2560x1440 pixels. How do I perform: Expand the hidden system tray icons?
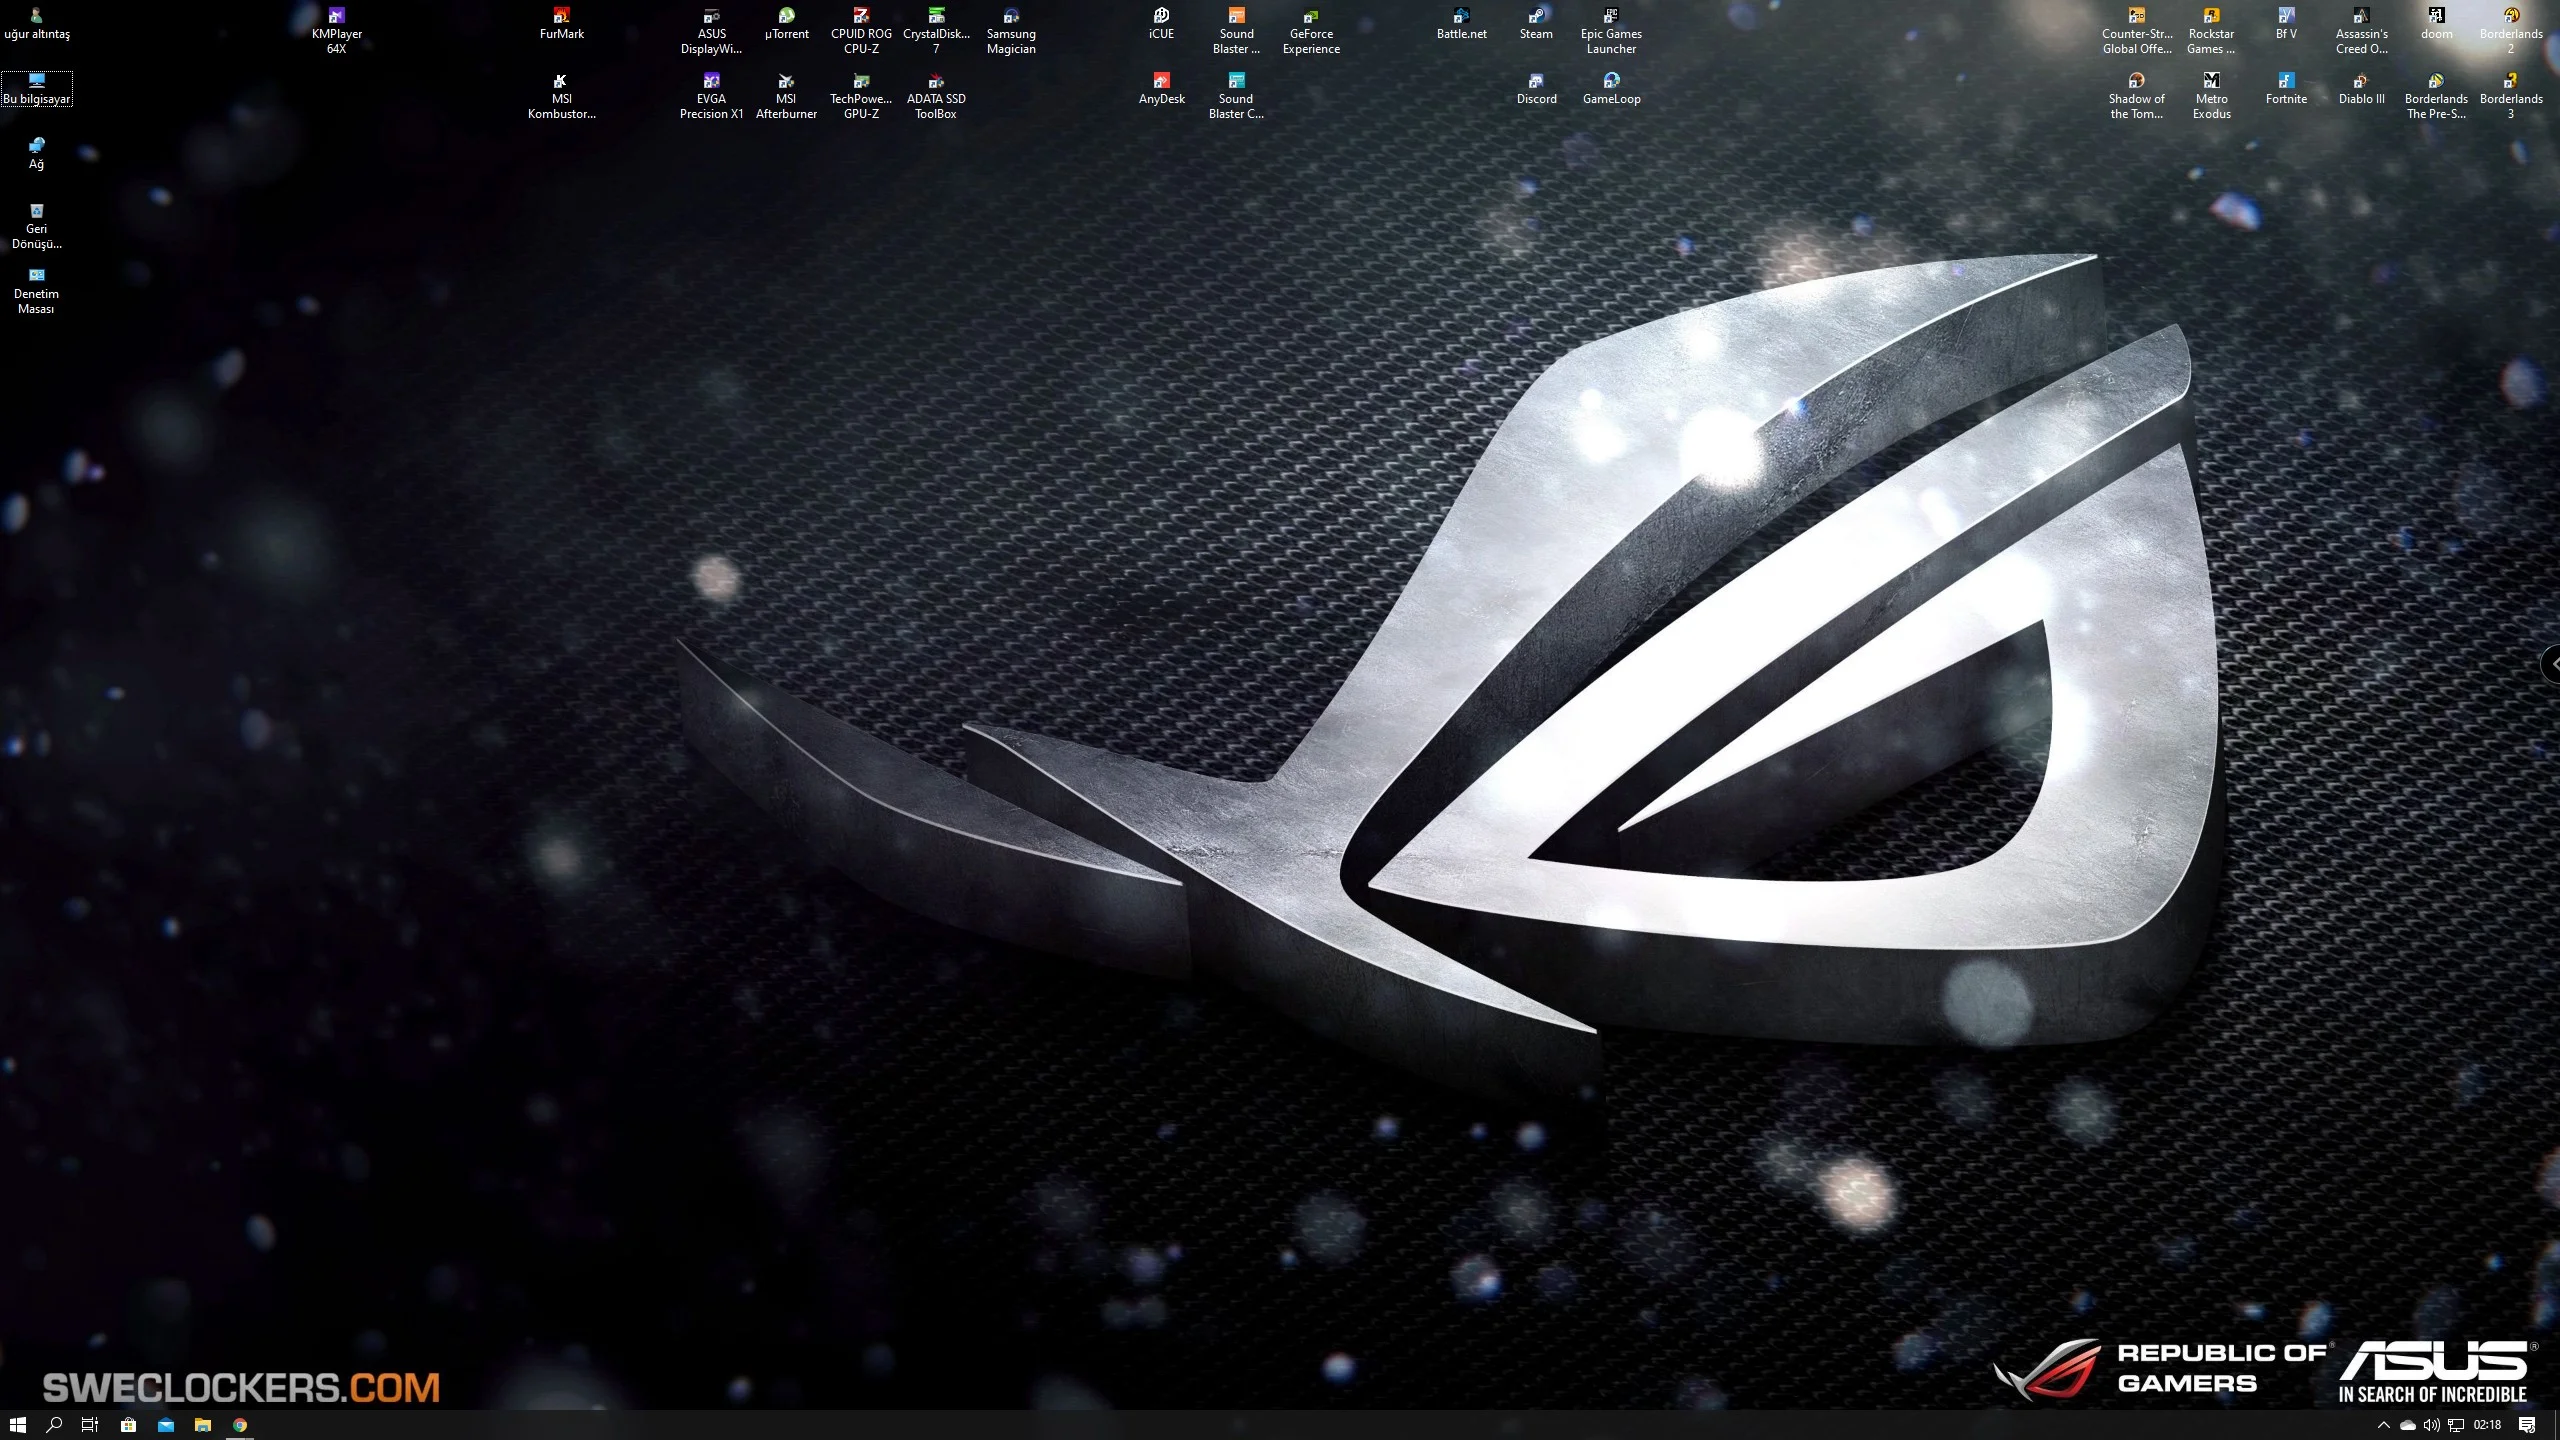pyautogui.click(x=2383, y=1425)
